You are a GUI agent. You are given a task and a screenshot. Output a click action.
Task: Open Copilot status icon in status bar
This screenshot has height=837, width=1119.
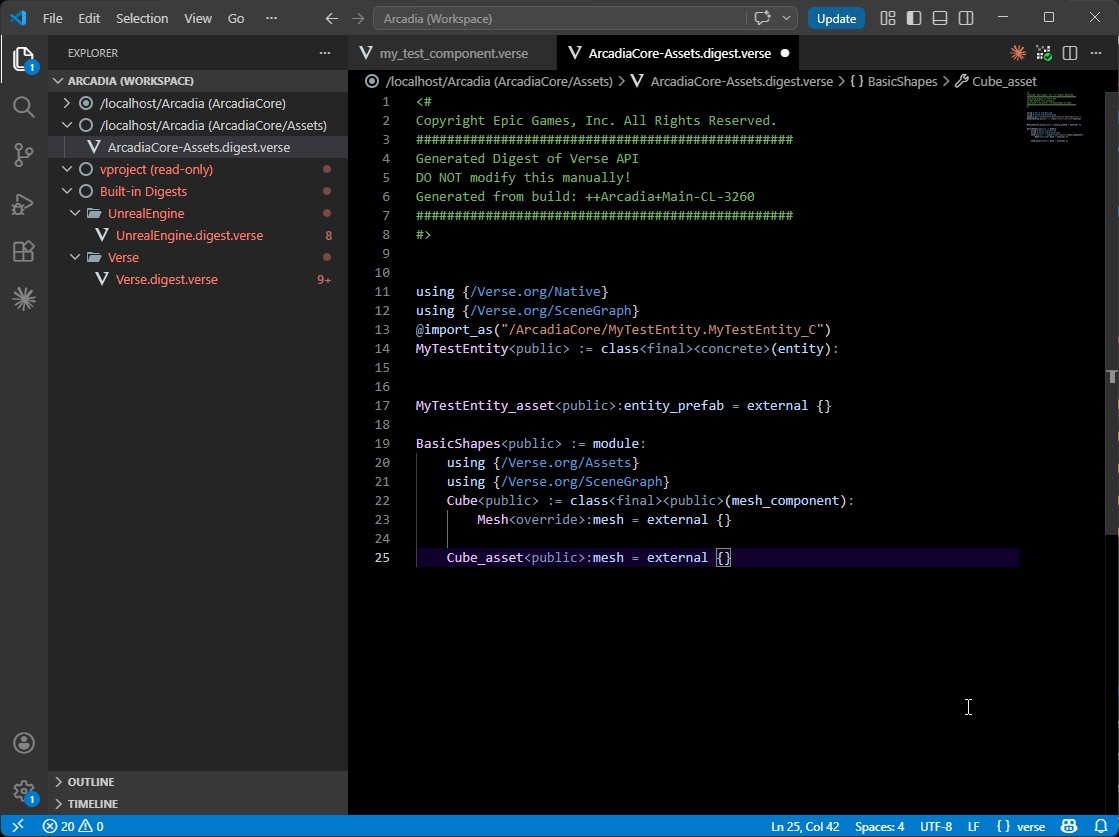coord(1069,826)
